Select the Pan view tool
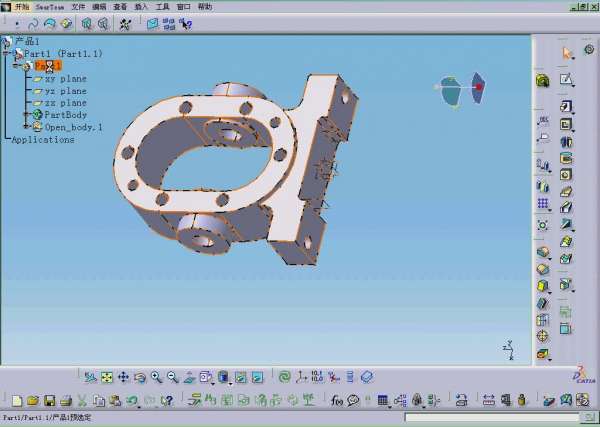 pos(123,377)
